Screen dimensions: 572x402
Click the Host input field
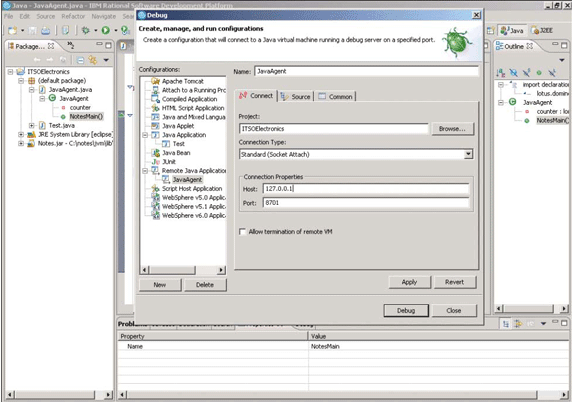366,189
